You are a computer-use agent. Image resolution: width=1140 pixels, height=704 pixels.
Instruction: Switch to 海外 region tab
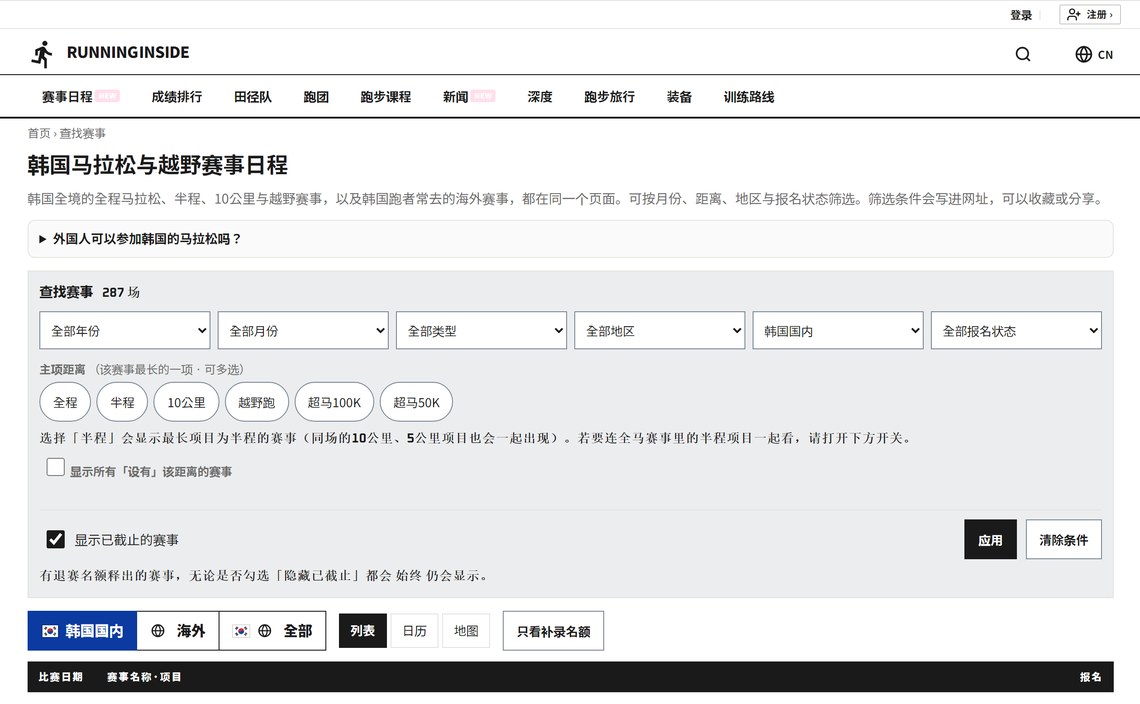(178, 631)
